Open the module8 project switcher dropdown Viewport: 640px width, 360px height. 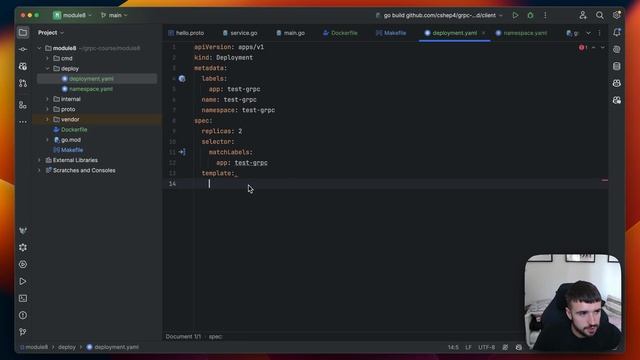click(x=72, y=16)
